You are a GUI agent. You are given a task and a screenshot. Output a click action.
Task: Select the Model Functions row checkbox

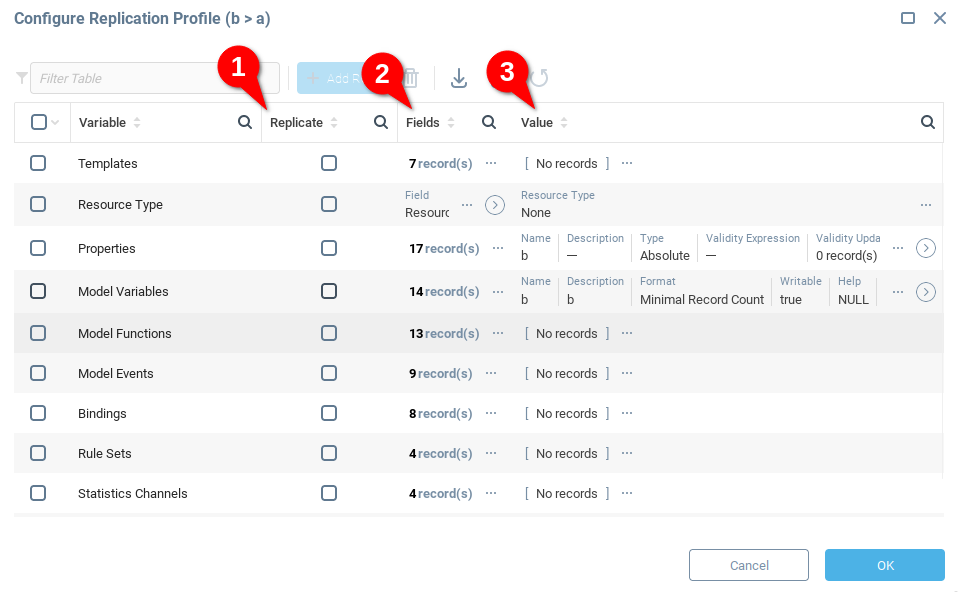tap(38, 333)
